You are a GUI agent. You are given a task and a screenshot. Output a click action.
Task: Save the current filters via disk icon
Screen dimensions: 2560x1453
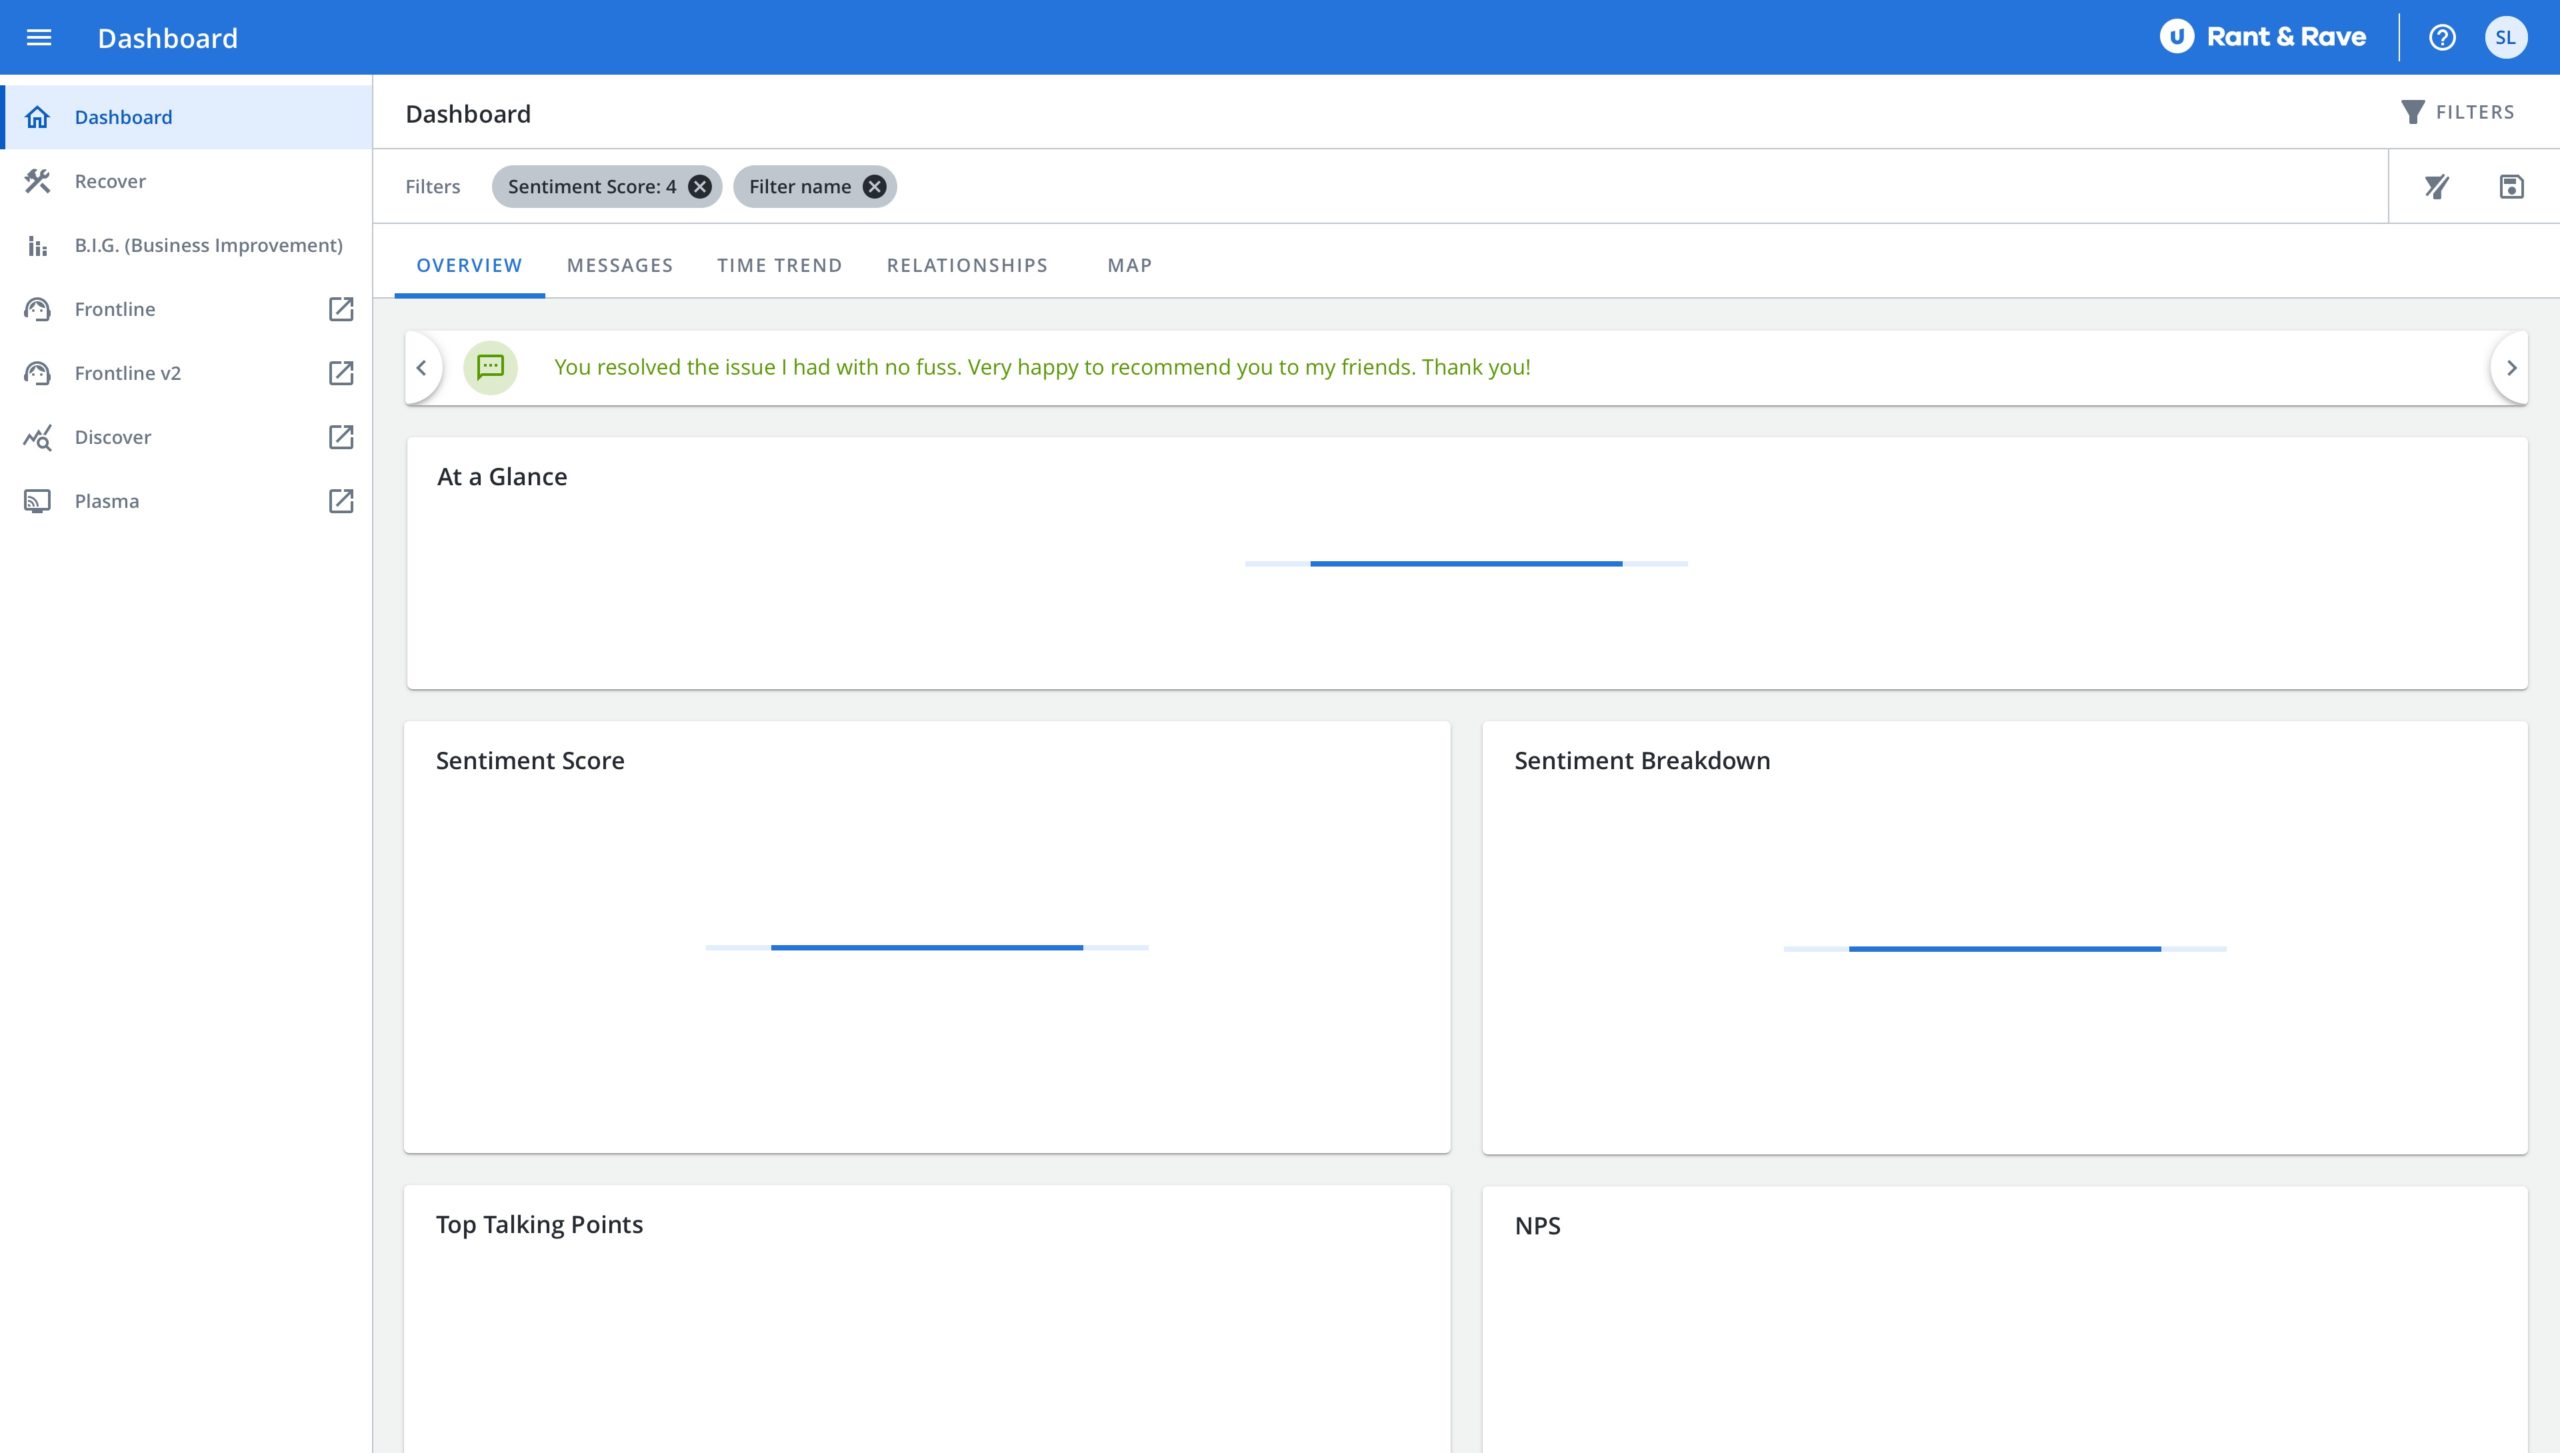click(x=2511, y=187)
